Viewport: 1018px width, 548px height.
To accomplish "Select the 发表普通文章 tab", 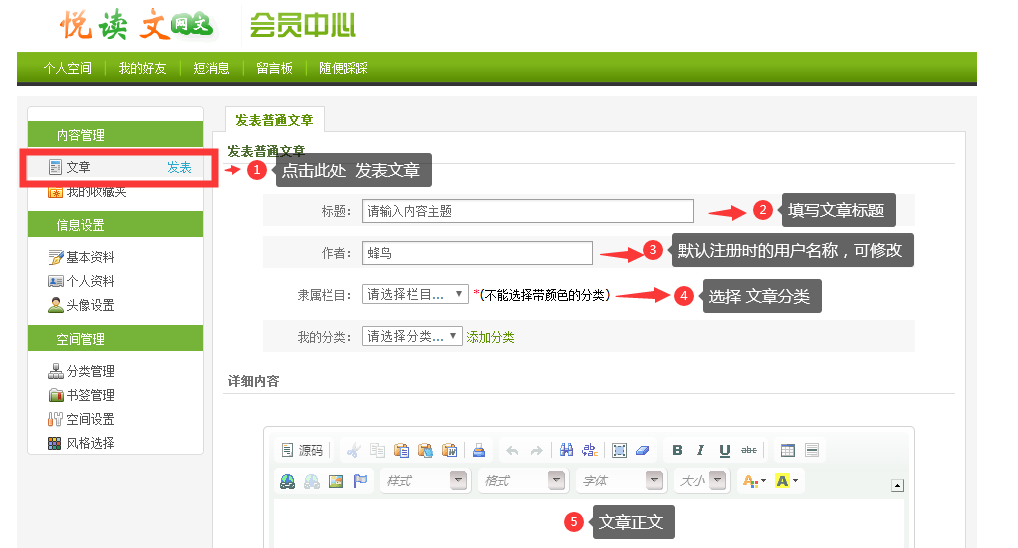I will (x=274, y=120).
